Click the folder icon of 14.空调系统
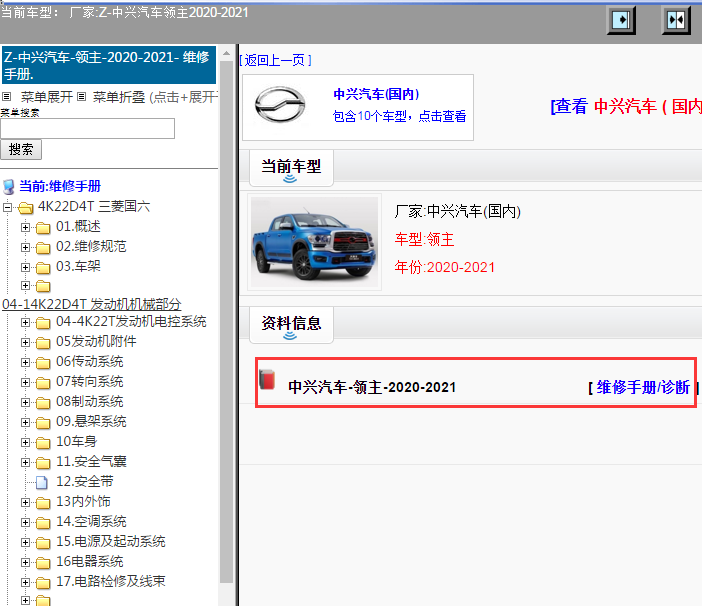Screen dimensions: 702x606 43,523
